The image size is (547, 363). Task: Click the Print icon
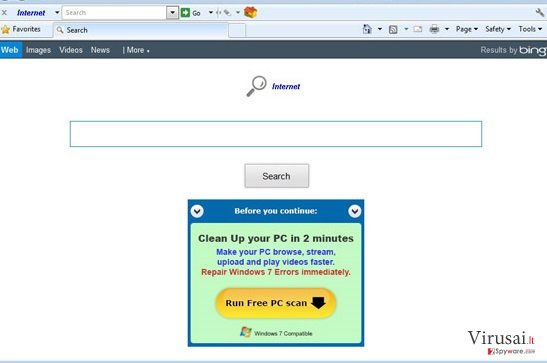pyautogui.click(x=434, y=29)
